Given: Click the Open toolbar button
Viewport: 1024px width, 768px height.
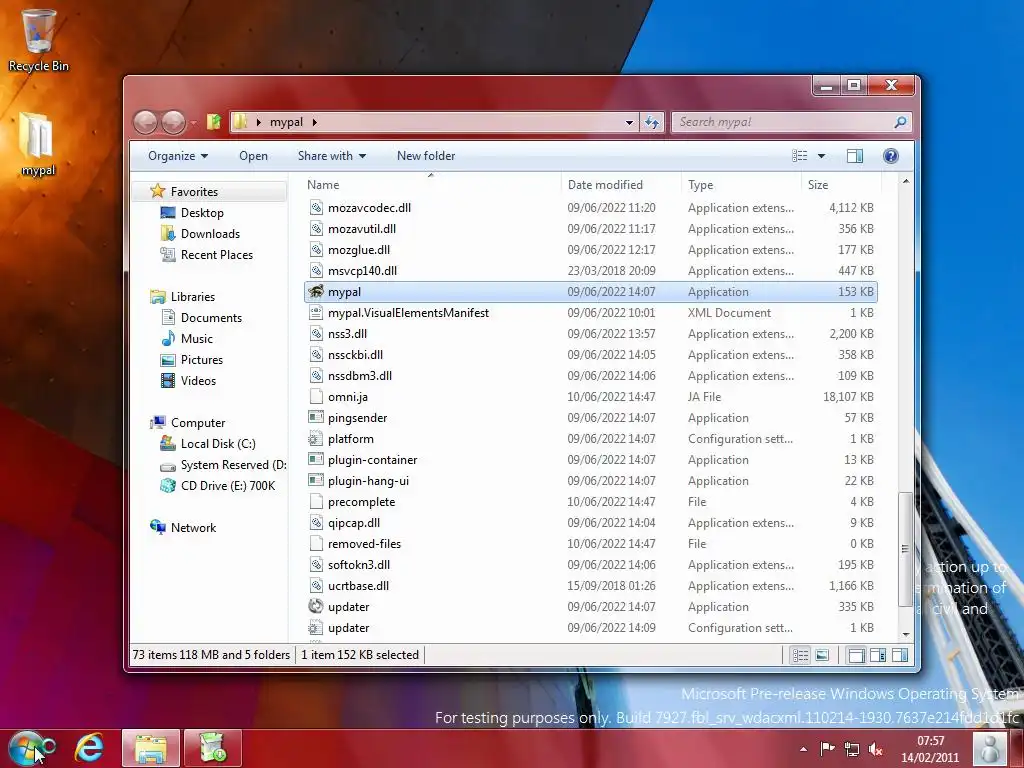Looking at the screenshot, I should [253, 156].
